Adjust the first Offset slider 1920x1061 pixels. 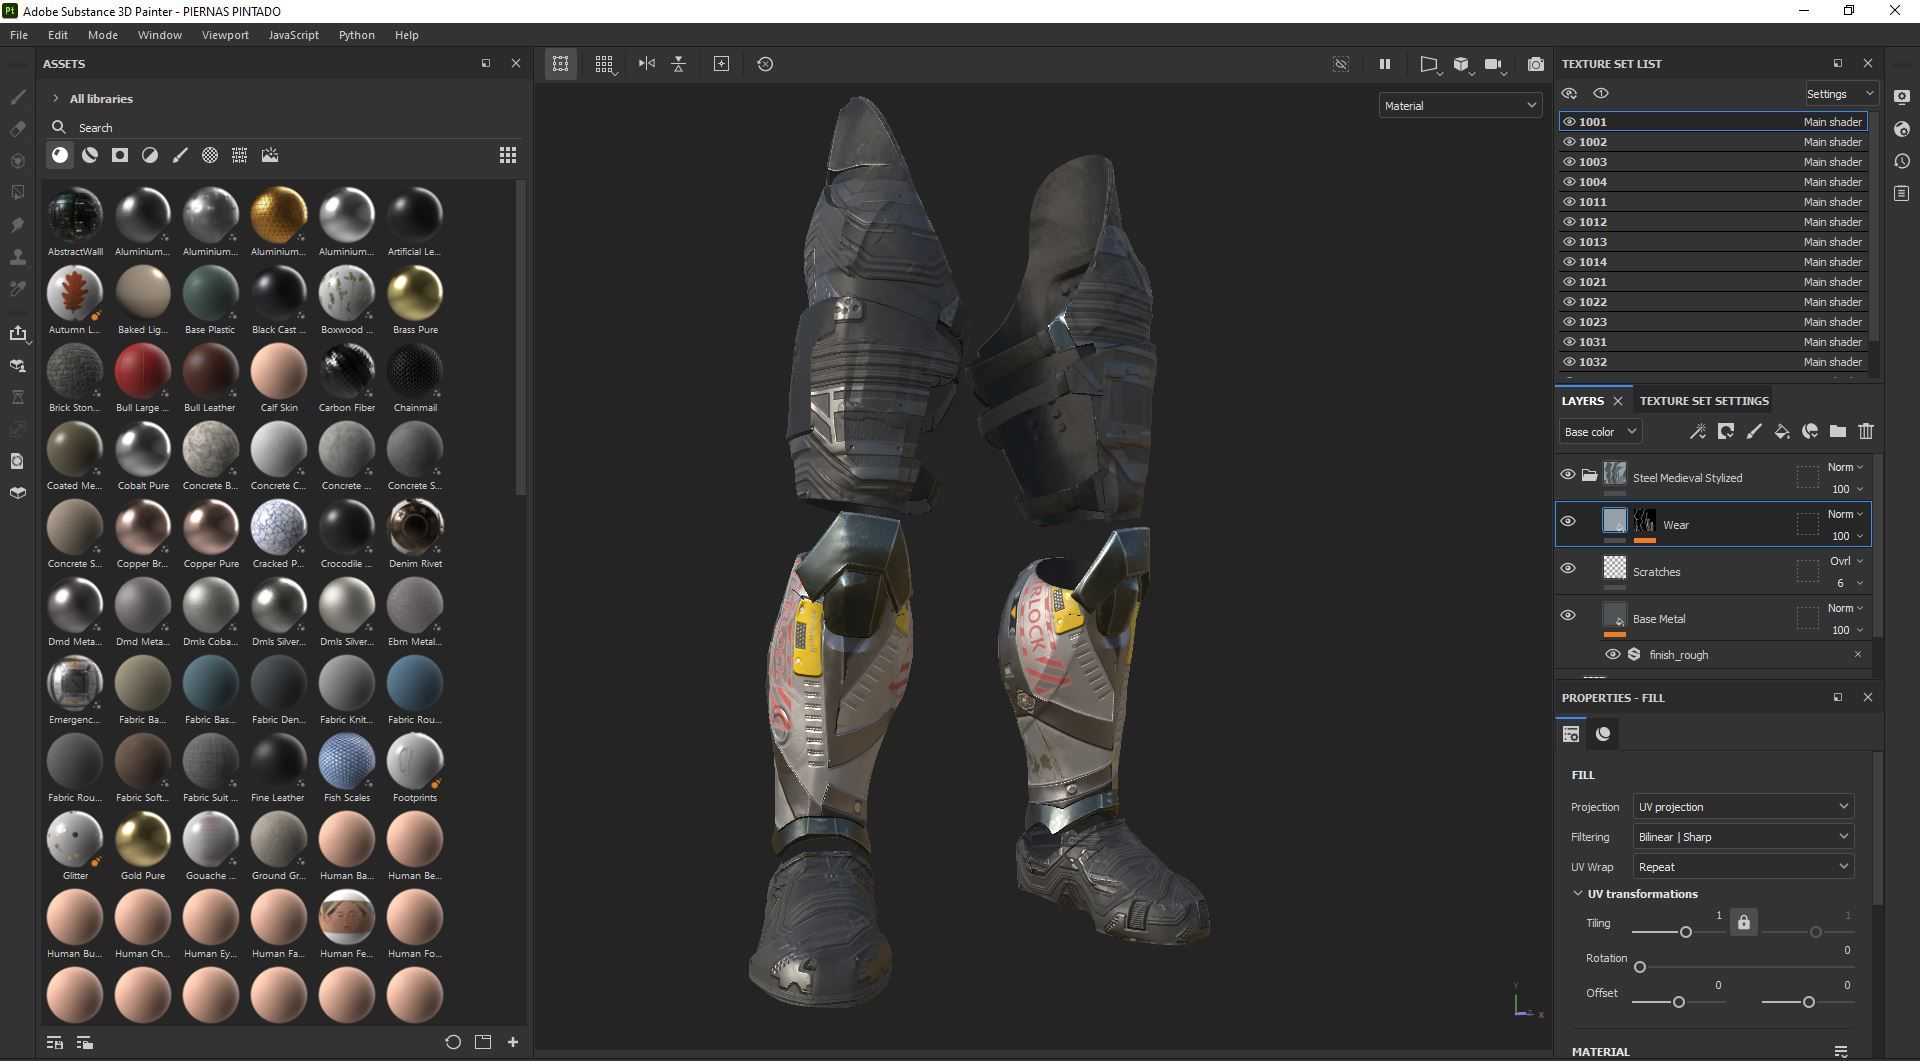point(1677,1002)
